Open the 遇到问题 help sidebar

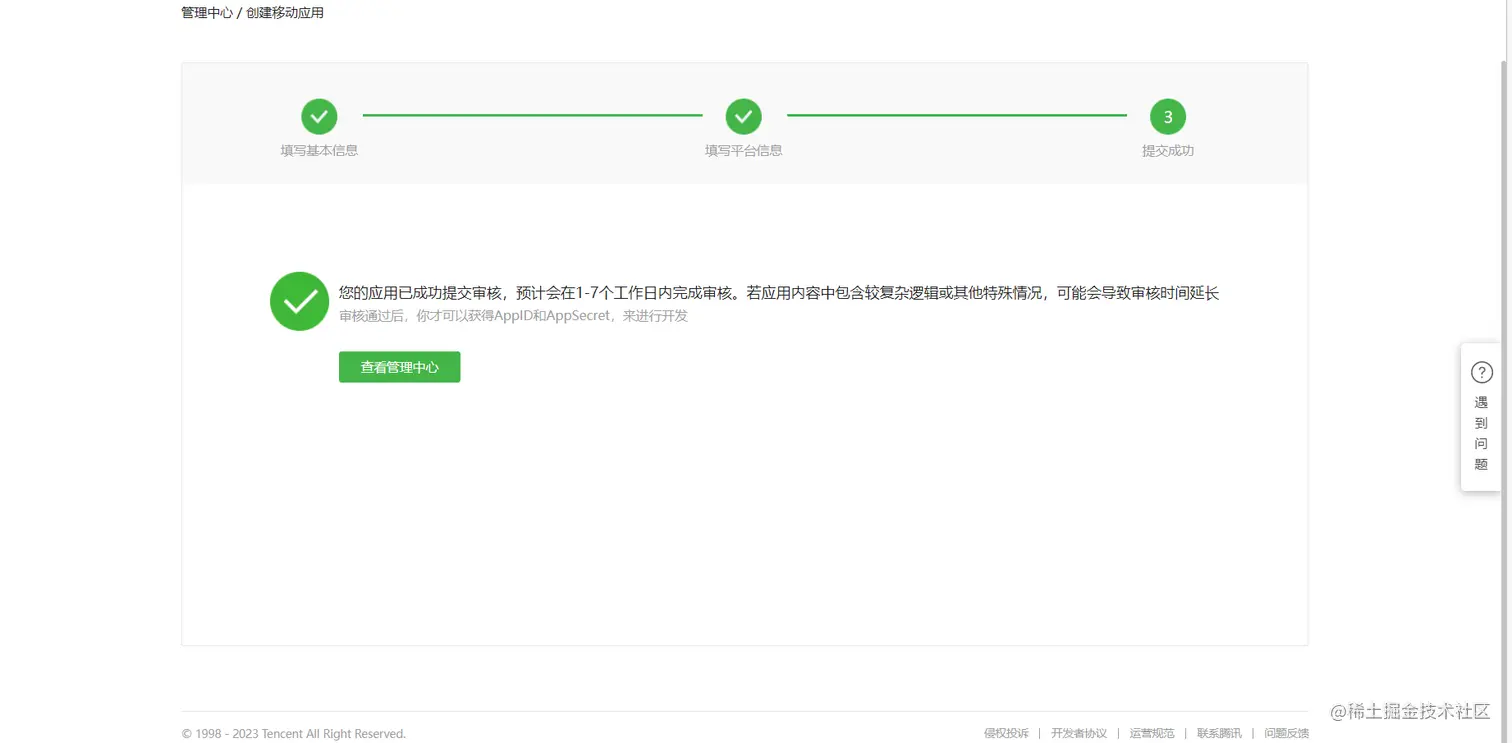[x=1481, y=433]
